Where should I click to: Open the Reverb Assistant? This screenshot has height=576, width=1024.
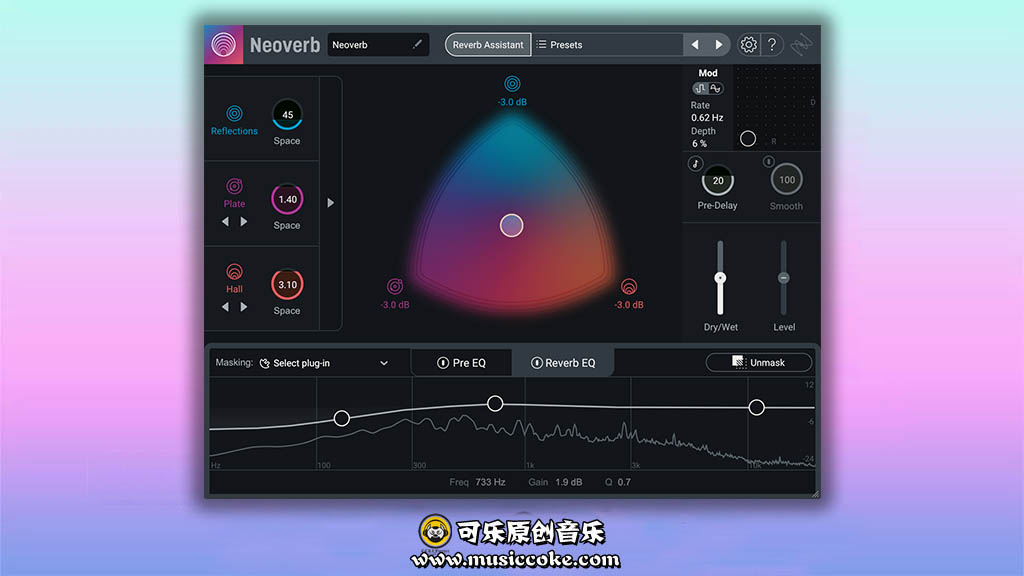click(x=488, y=44)
